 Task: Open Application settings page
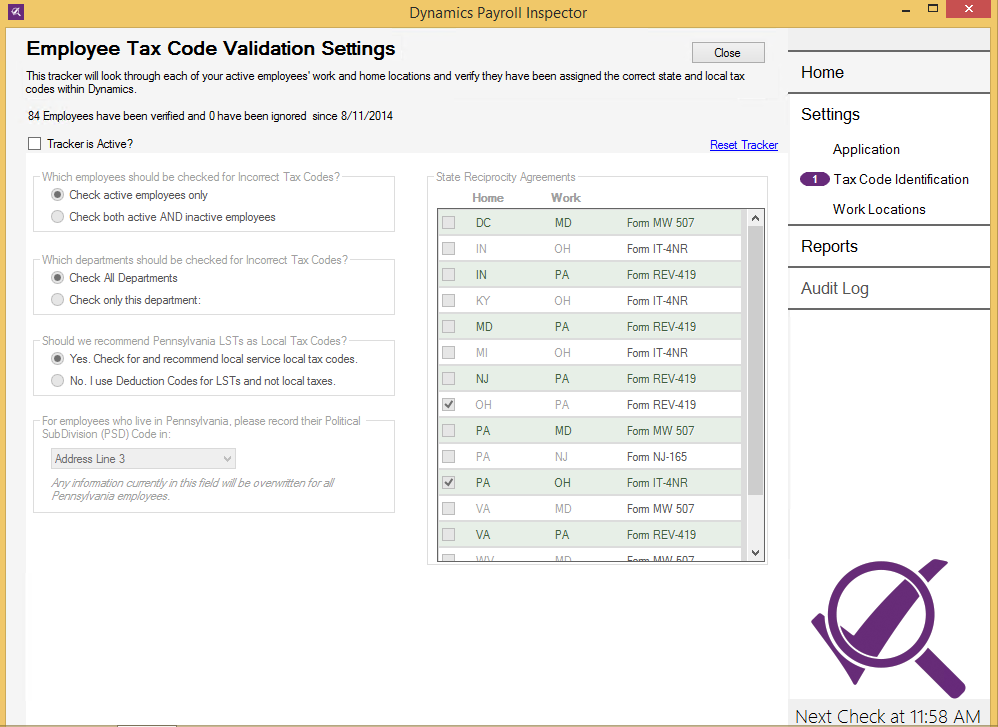click(x=866, y=150)
